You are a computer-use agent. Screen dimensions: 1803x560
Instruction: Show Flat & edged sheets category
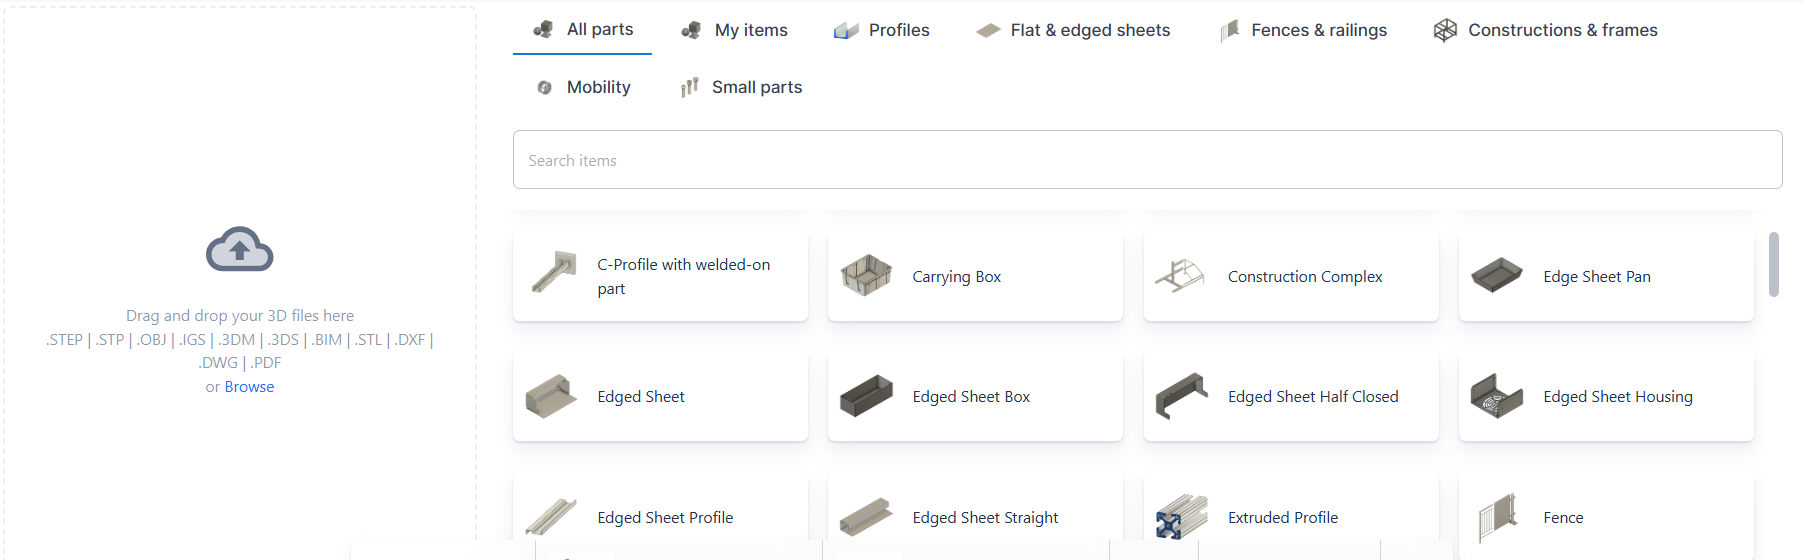click(1073, 31)
